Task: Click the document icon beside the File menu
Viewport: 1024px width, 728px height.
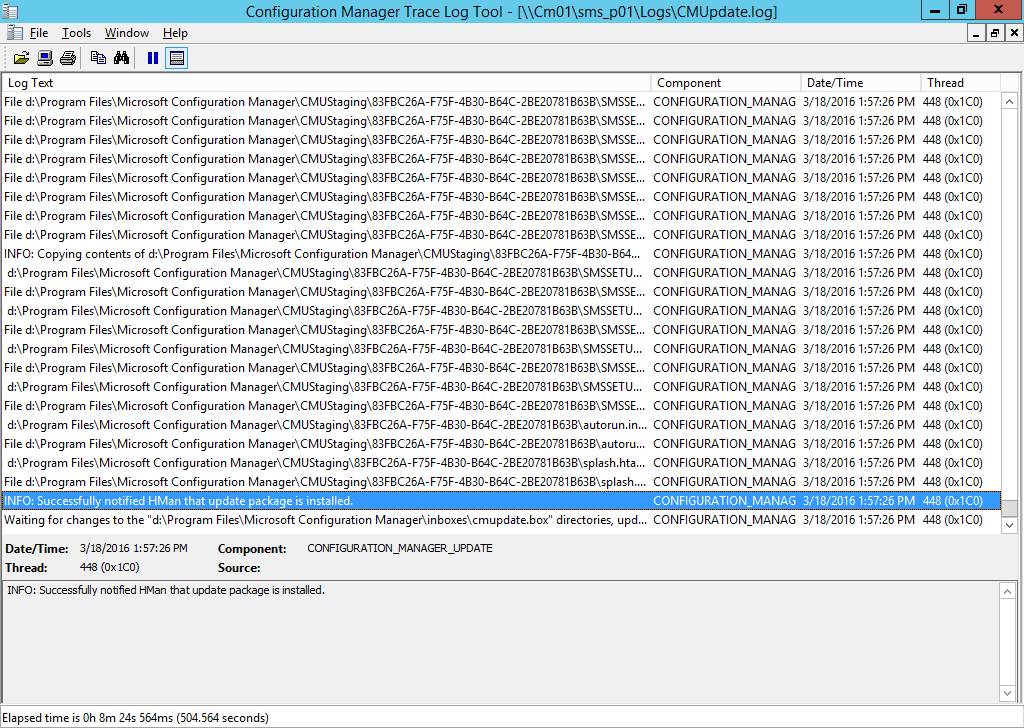Action: tap(14, 33)
